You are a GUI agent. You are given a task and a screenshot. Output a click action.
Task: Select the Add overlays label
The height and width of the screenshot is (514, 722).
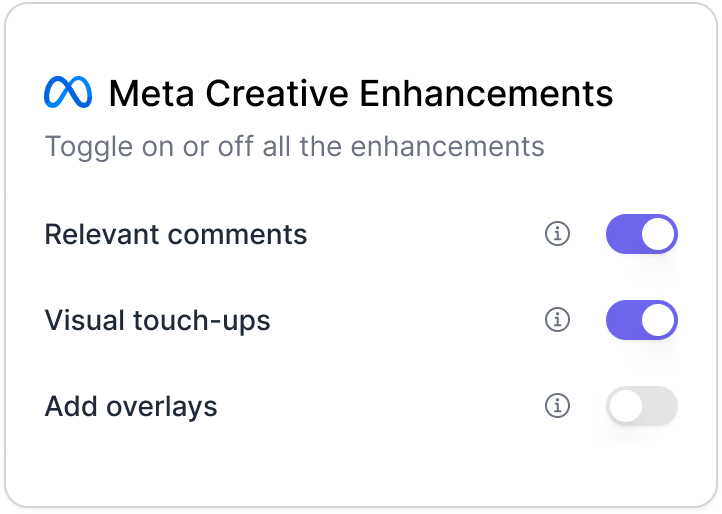131,406
